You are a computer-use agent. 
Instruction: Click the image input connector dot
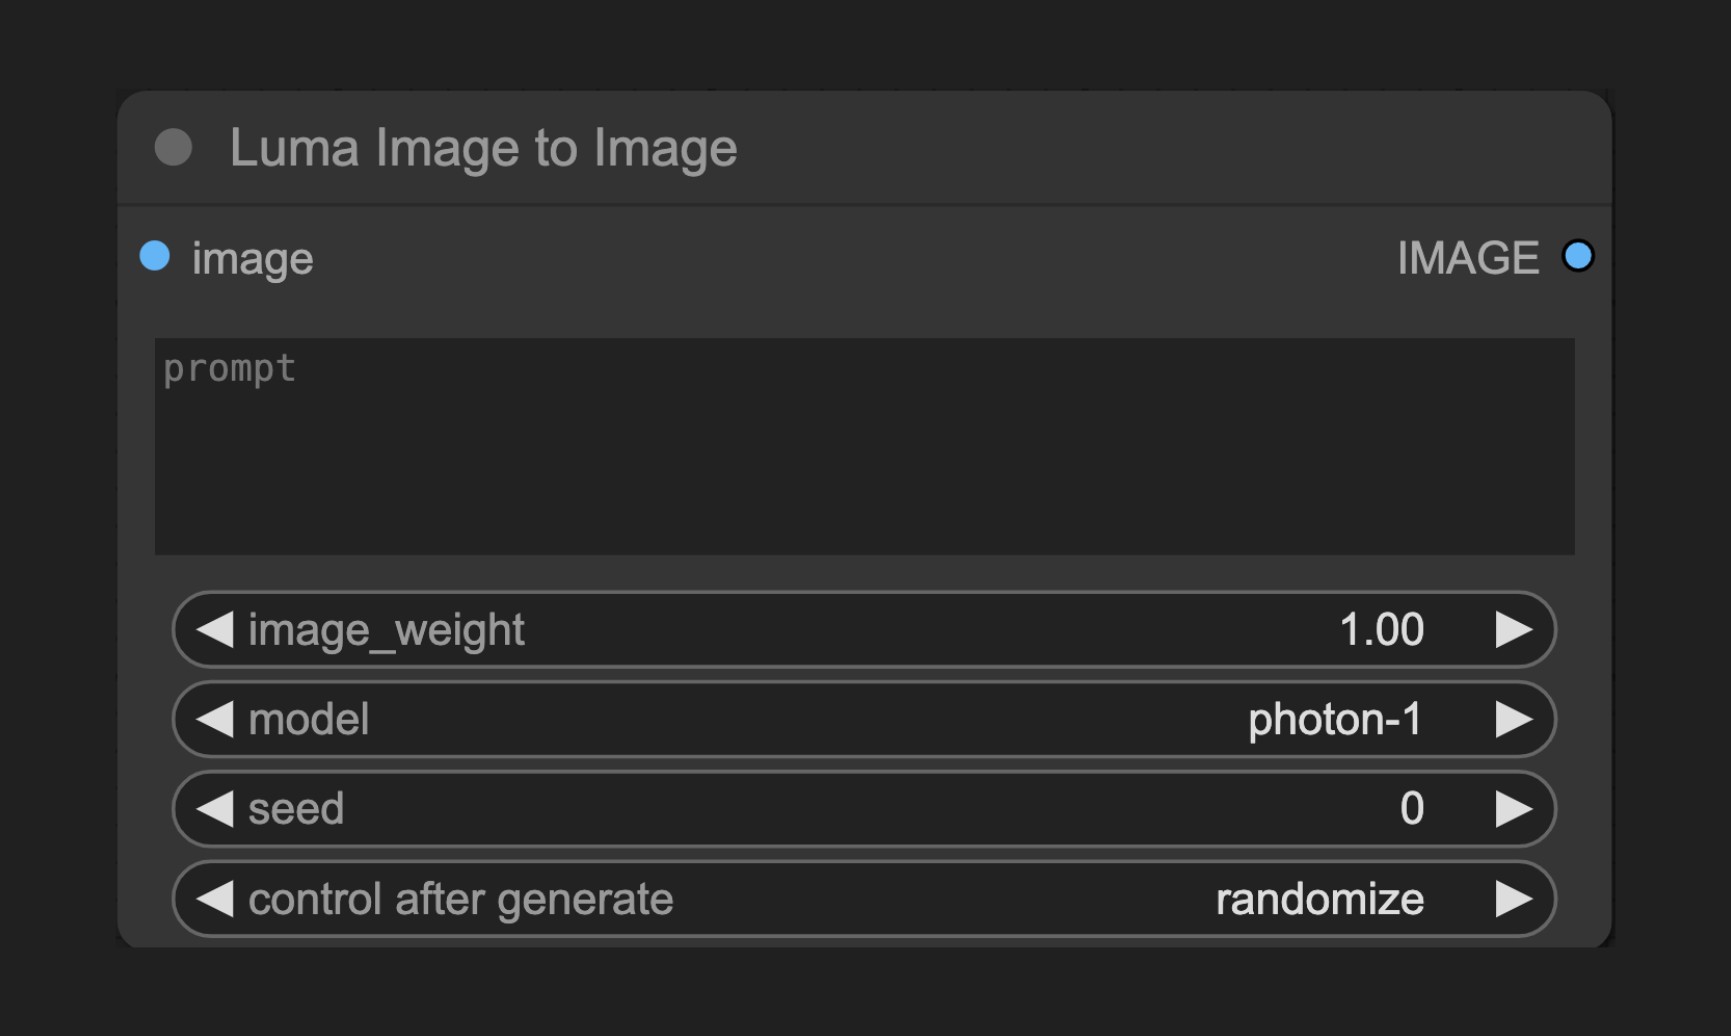(x=155, y=256)
